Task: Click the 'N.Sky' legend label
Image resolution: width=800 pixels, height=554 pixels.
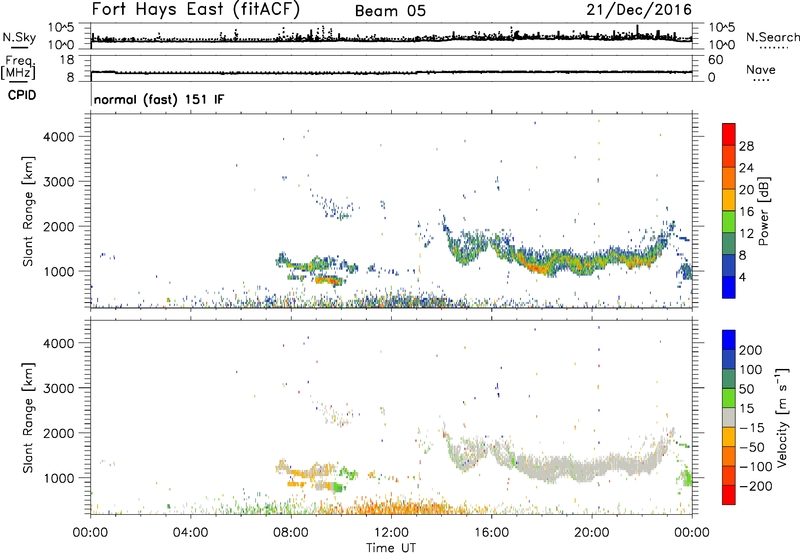Action: point(19,37)
